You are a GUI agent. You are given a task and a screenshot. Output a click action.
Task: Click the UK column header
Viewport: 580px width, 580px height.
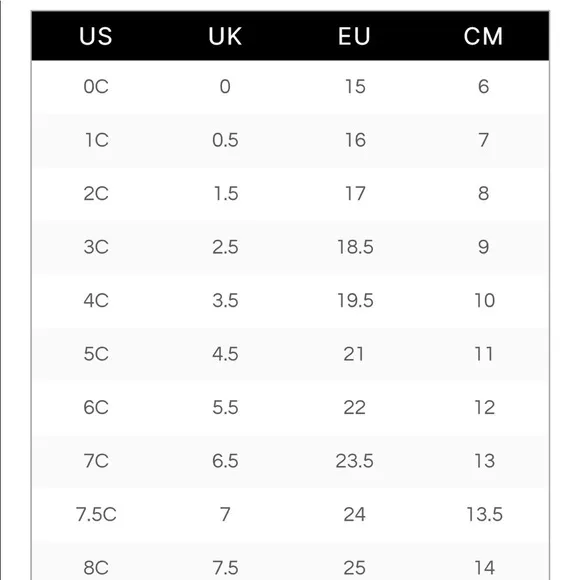[225, 36]
